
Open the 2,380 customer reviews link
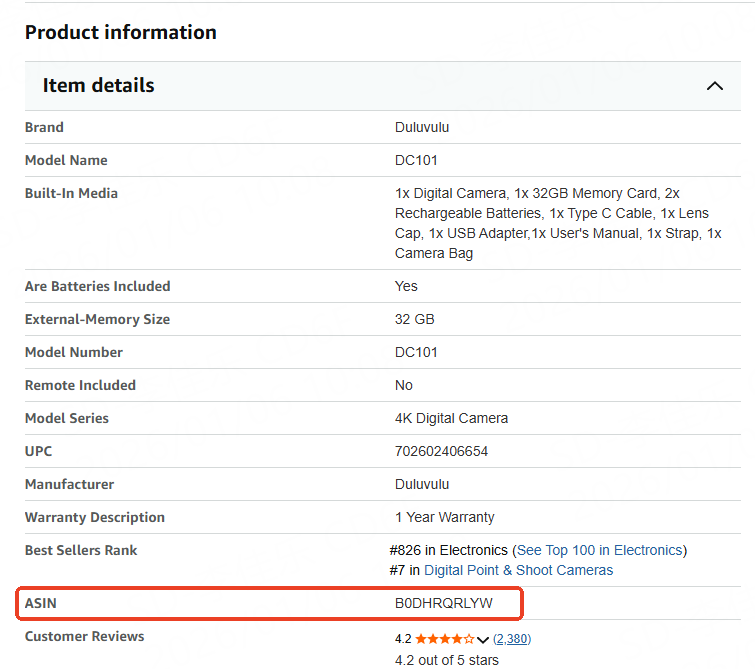coord(511,638)
